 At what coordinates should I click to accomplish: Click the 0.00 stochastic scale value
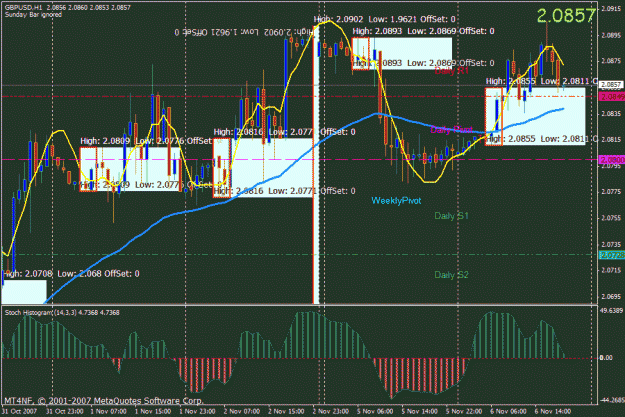pyautogui.click(x=606, y=358)
